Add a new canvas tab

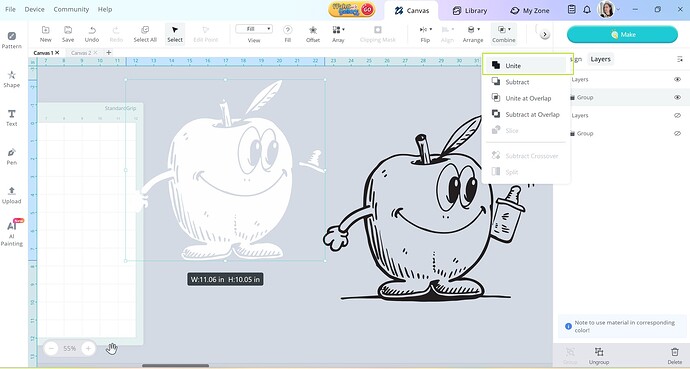click(x=108, y=52)
